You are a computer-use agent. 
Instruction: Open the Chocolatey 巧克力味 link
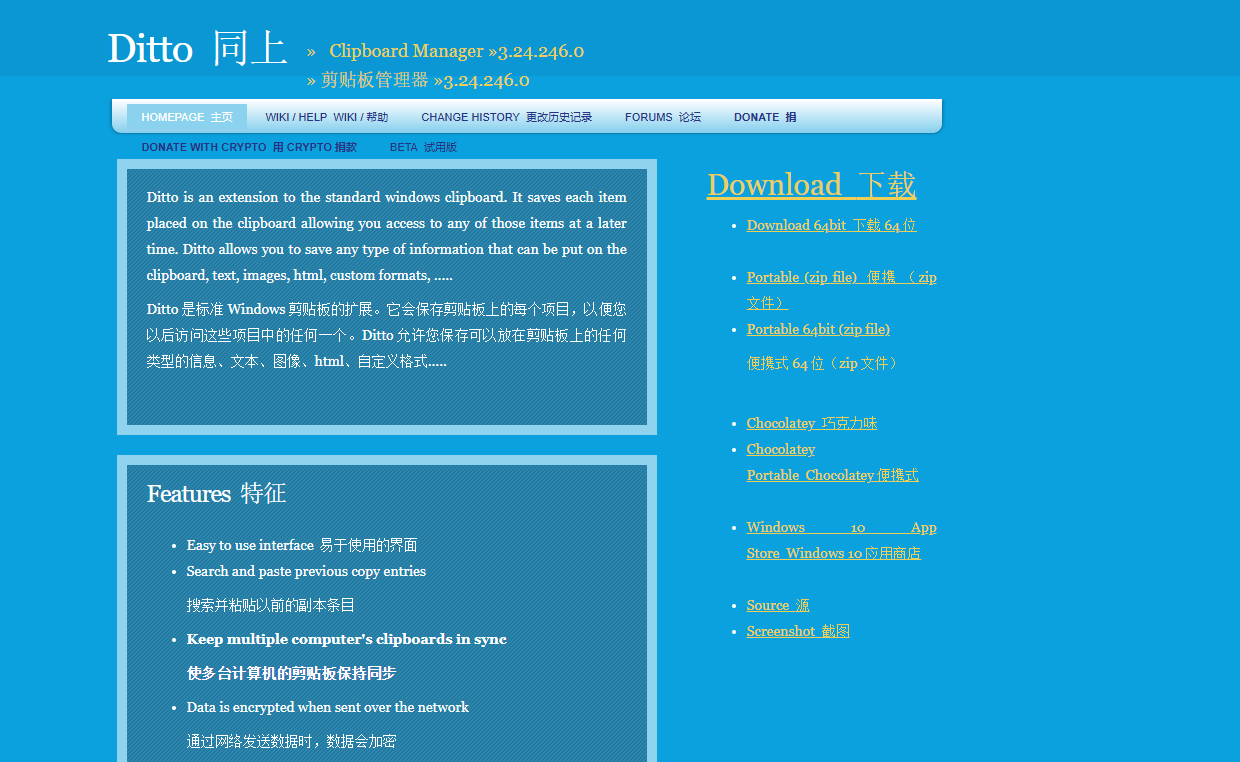point(812,423)
